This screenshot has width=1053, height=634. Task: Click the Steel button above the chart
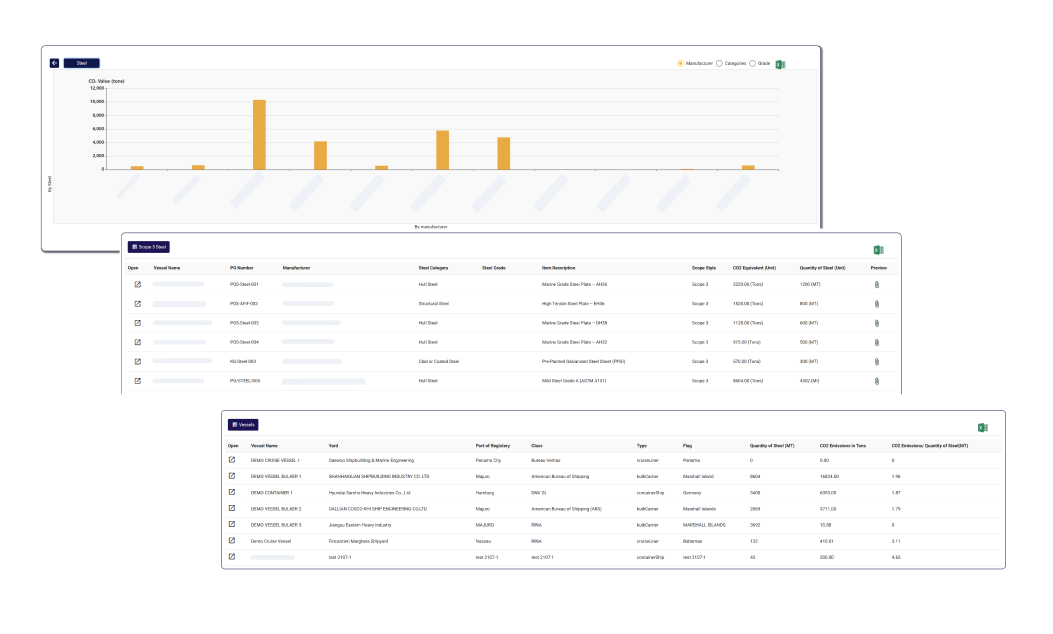tap(81, 63)
